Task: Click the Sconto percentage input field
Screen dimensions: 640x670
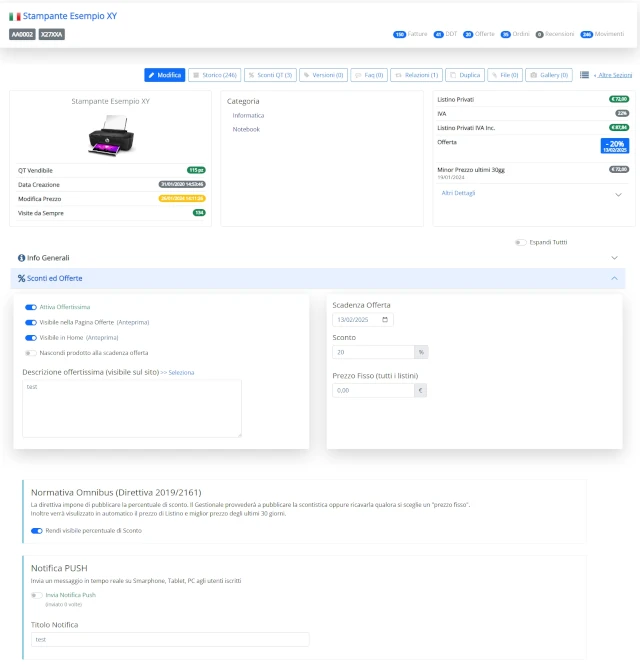Action: (x=373, y=352)
